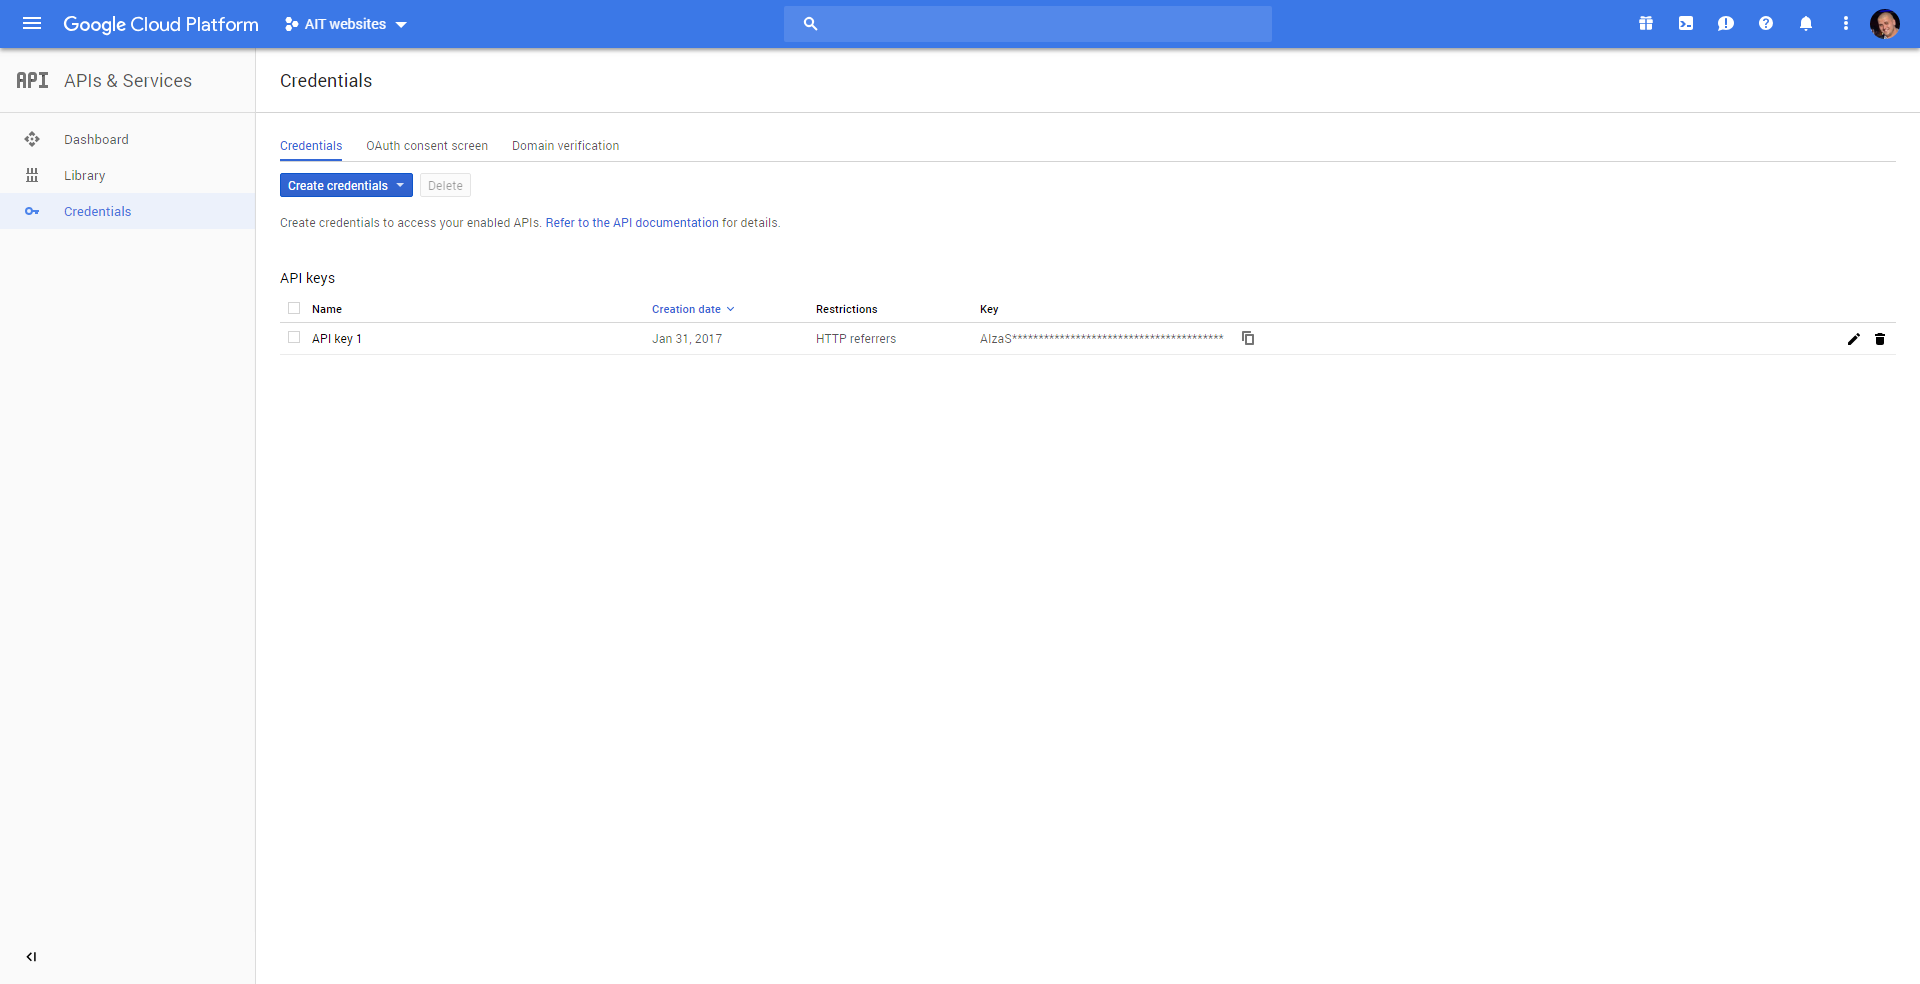The width and height of the screenshot is (1920, 984).
Task: Click the search magnifier icon
Action: coord(811,24)
